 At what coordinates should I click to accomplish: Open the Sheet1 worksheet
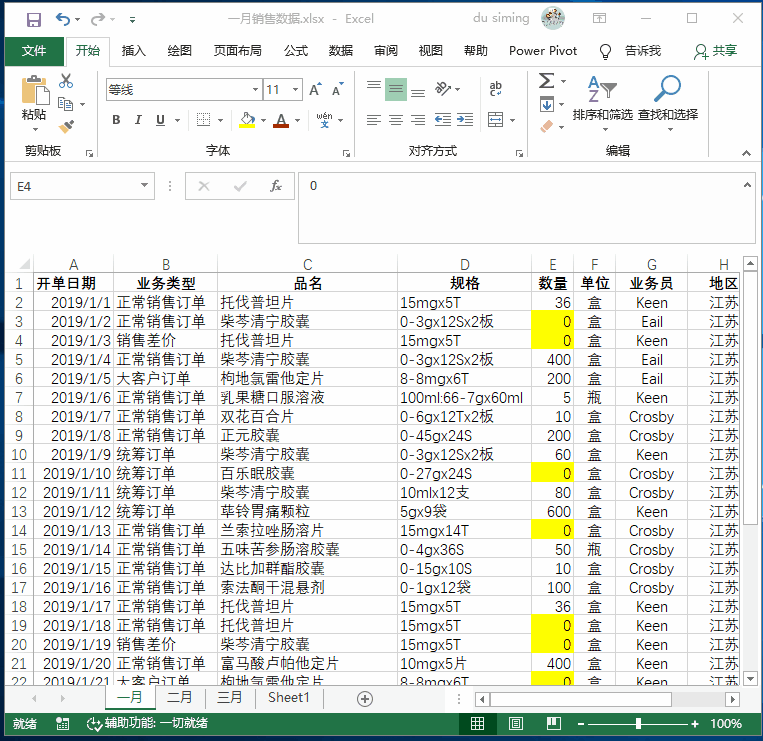coord(289,698)
